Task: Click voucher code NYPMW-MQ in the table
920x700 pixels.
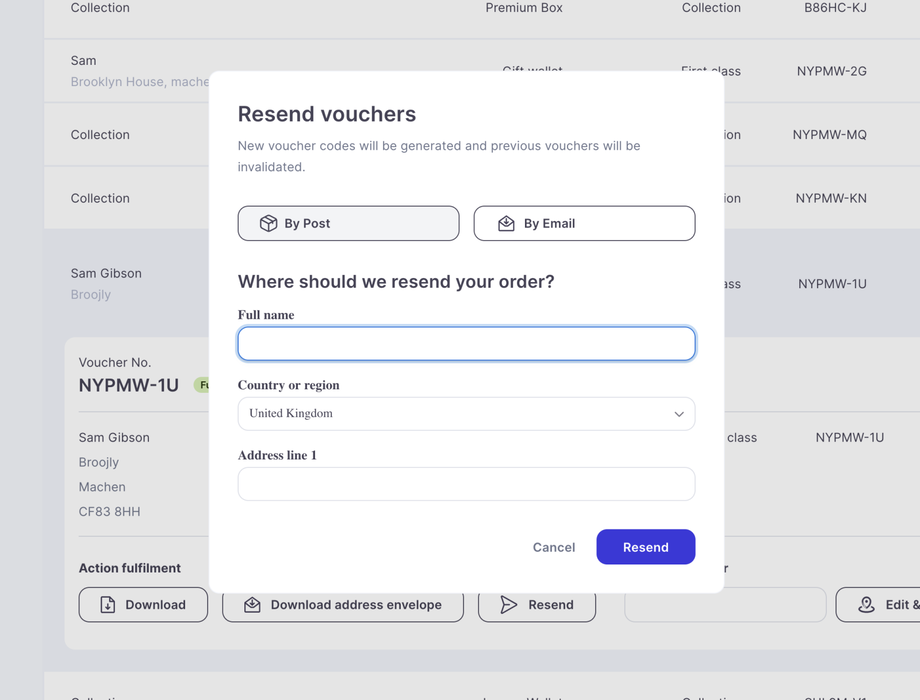Action: (829, 135)
